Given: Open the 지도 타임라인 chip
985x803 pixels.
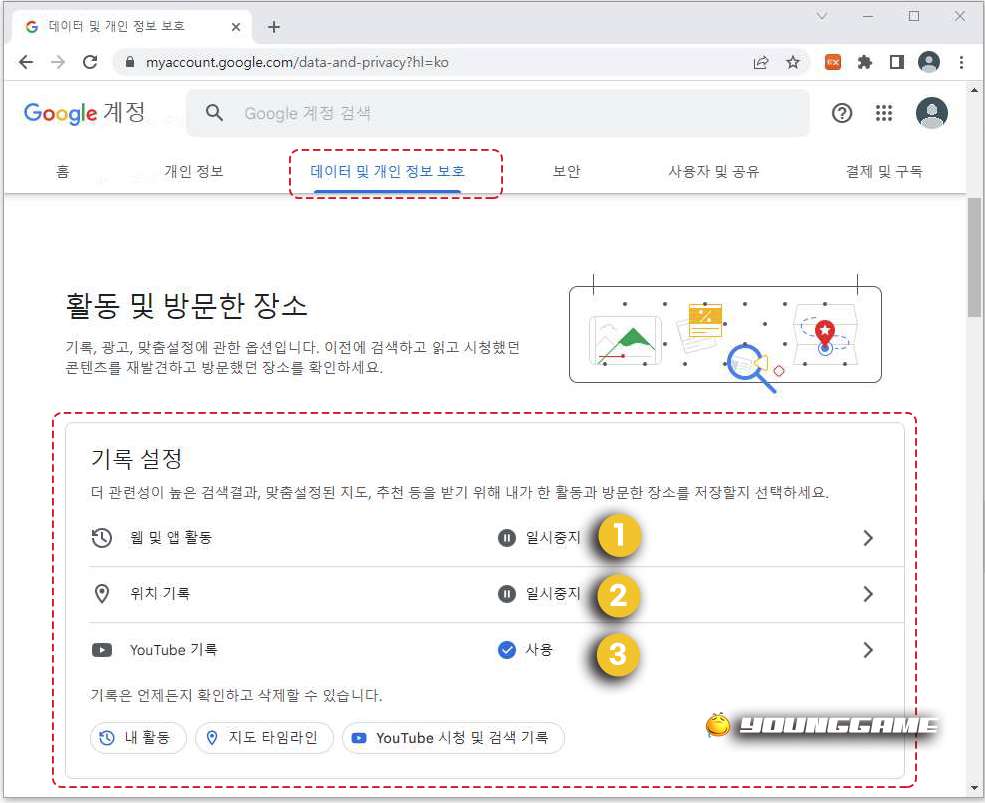Looking at the screenshot, I should [x=265, y=738].
